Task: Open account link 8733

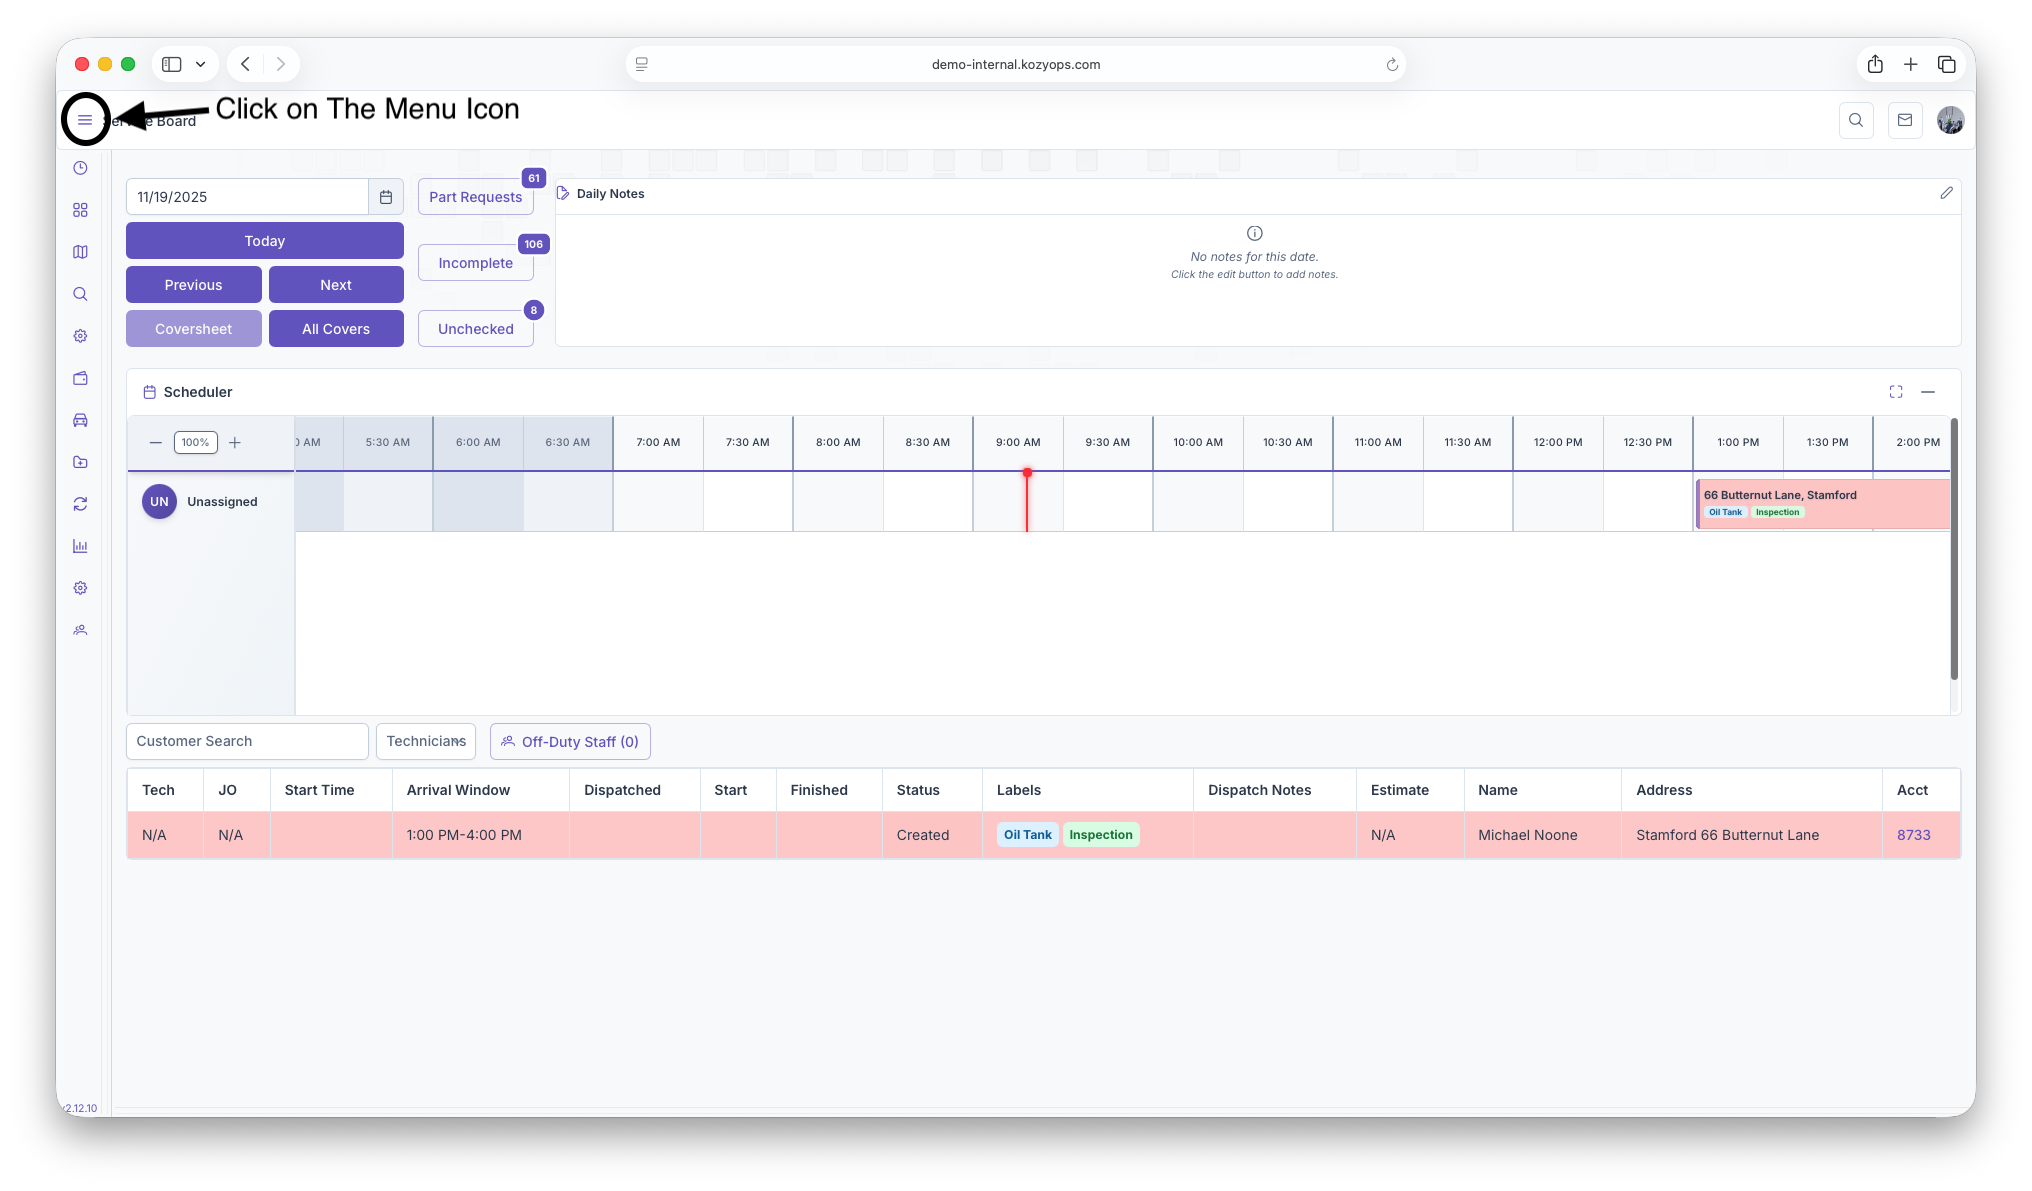Action: click(1913, 835)
